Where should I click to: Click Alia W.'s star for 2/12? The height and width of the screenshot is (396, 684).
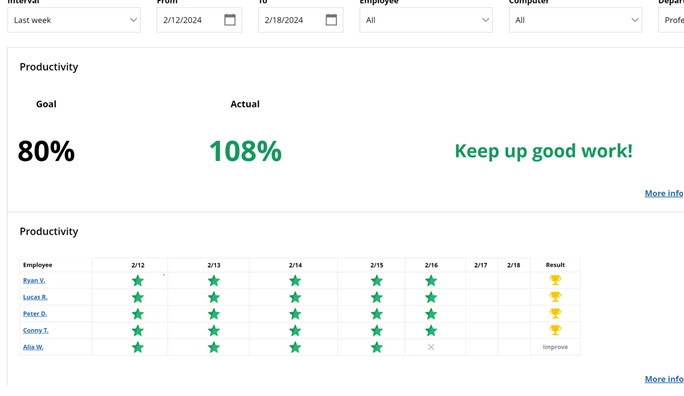tap(138, 347)
